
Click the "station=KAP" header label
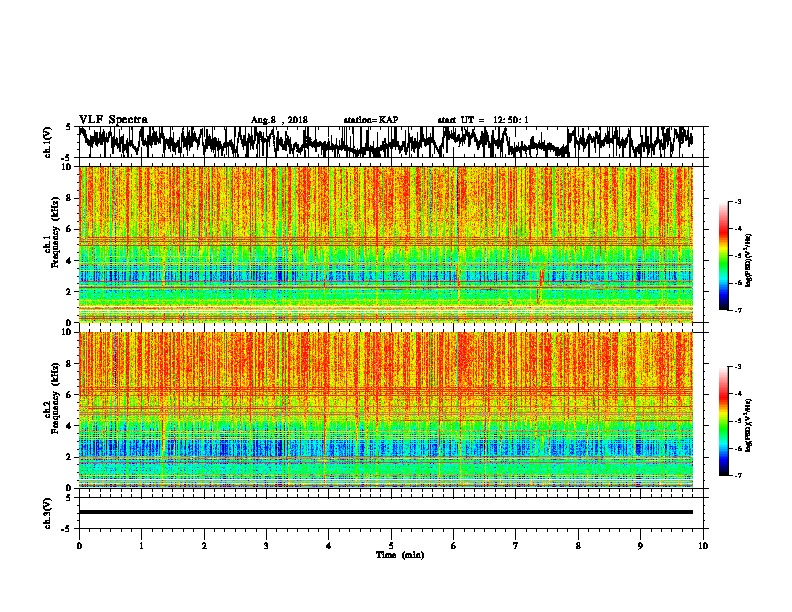[x=371, y=120]
